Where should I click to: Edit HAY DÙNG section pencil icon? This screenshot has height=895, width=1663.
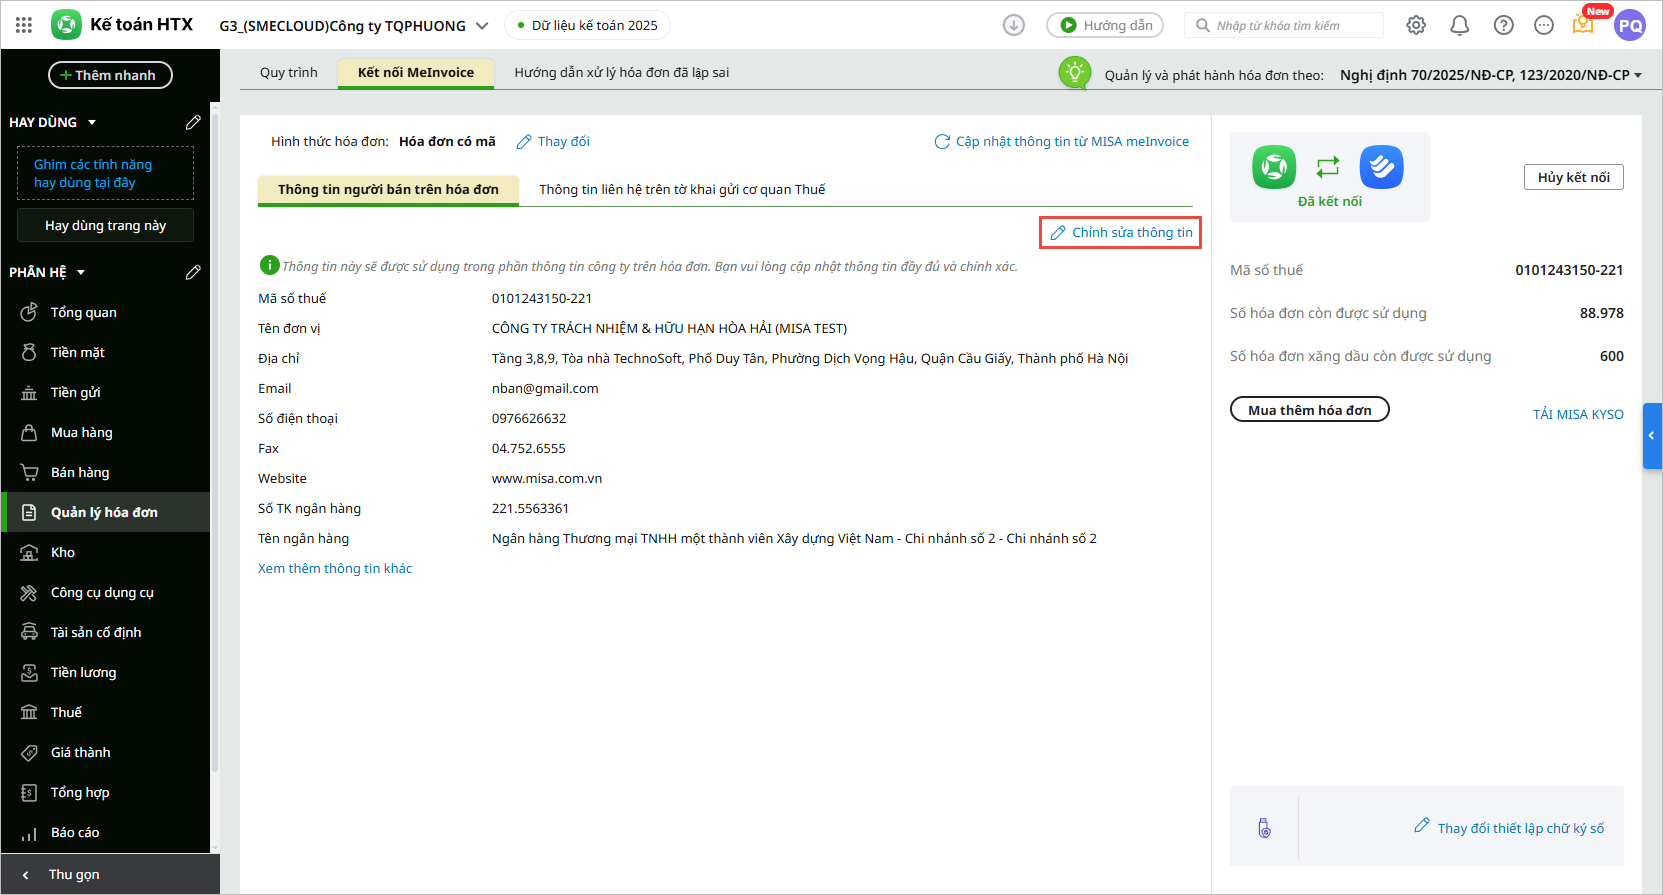pos(193,122)
